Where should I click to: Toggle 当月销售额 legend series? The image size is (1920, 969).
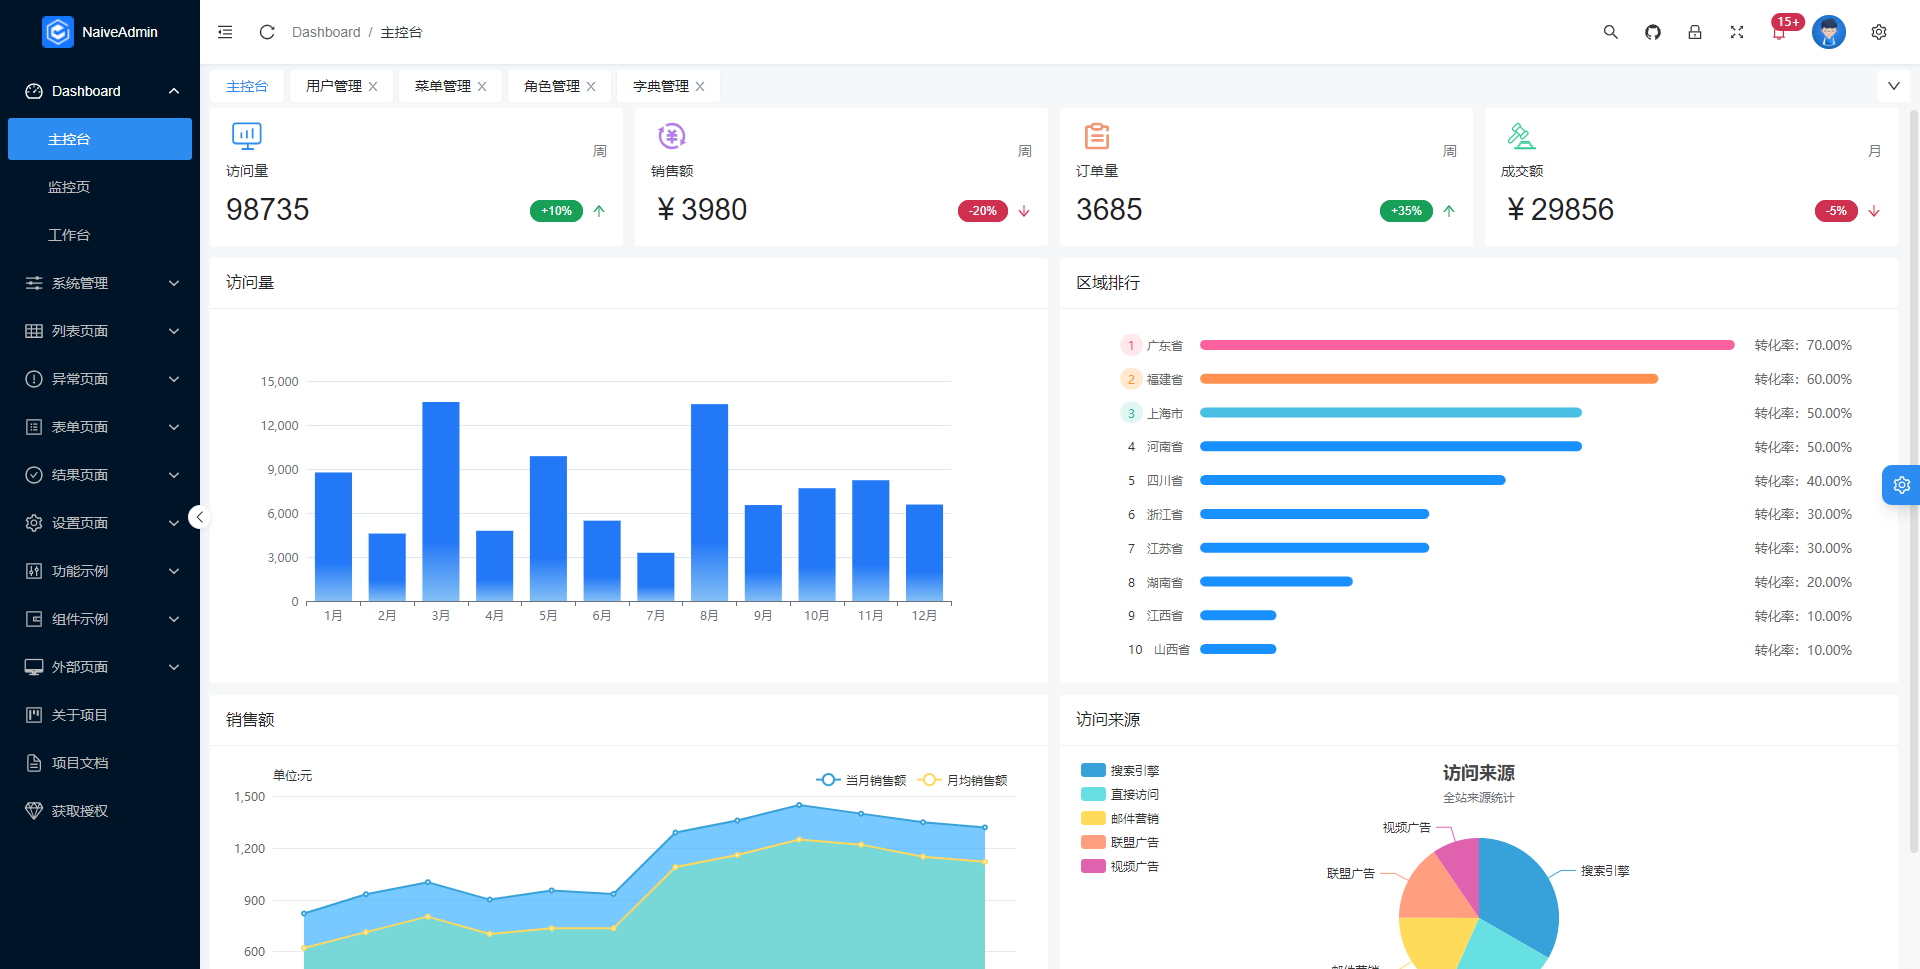coord(862,780)
